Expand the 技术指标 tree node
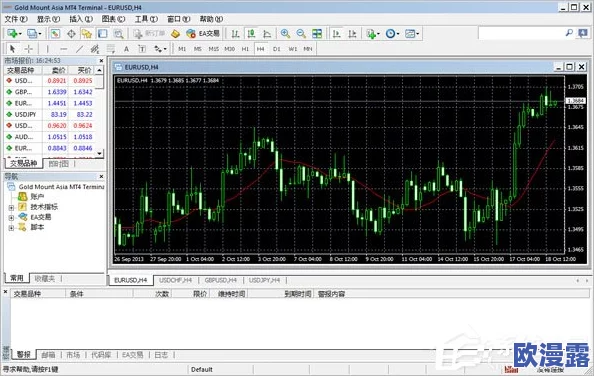The image size is (594, 376). click(x=11, y=208)
